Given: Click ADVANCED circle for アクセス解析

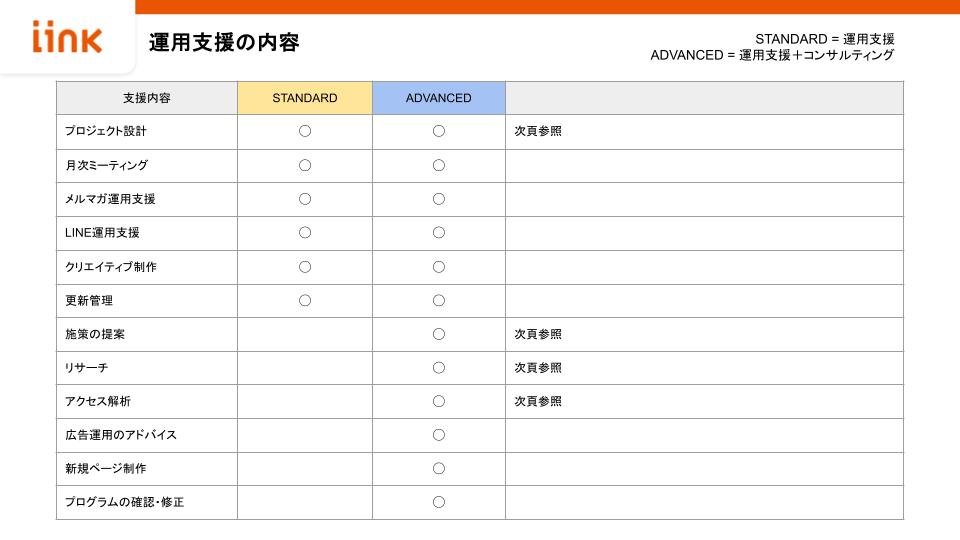Looking at the screenshot, I should coord(439,402).
